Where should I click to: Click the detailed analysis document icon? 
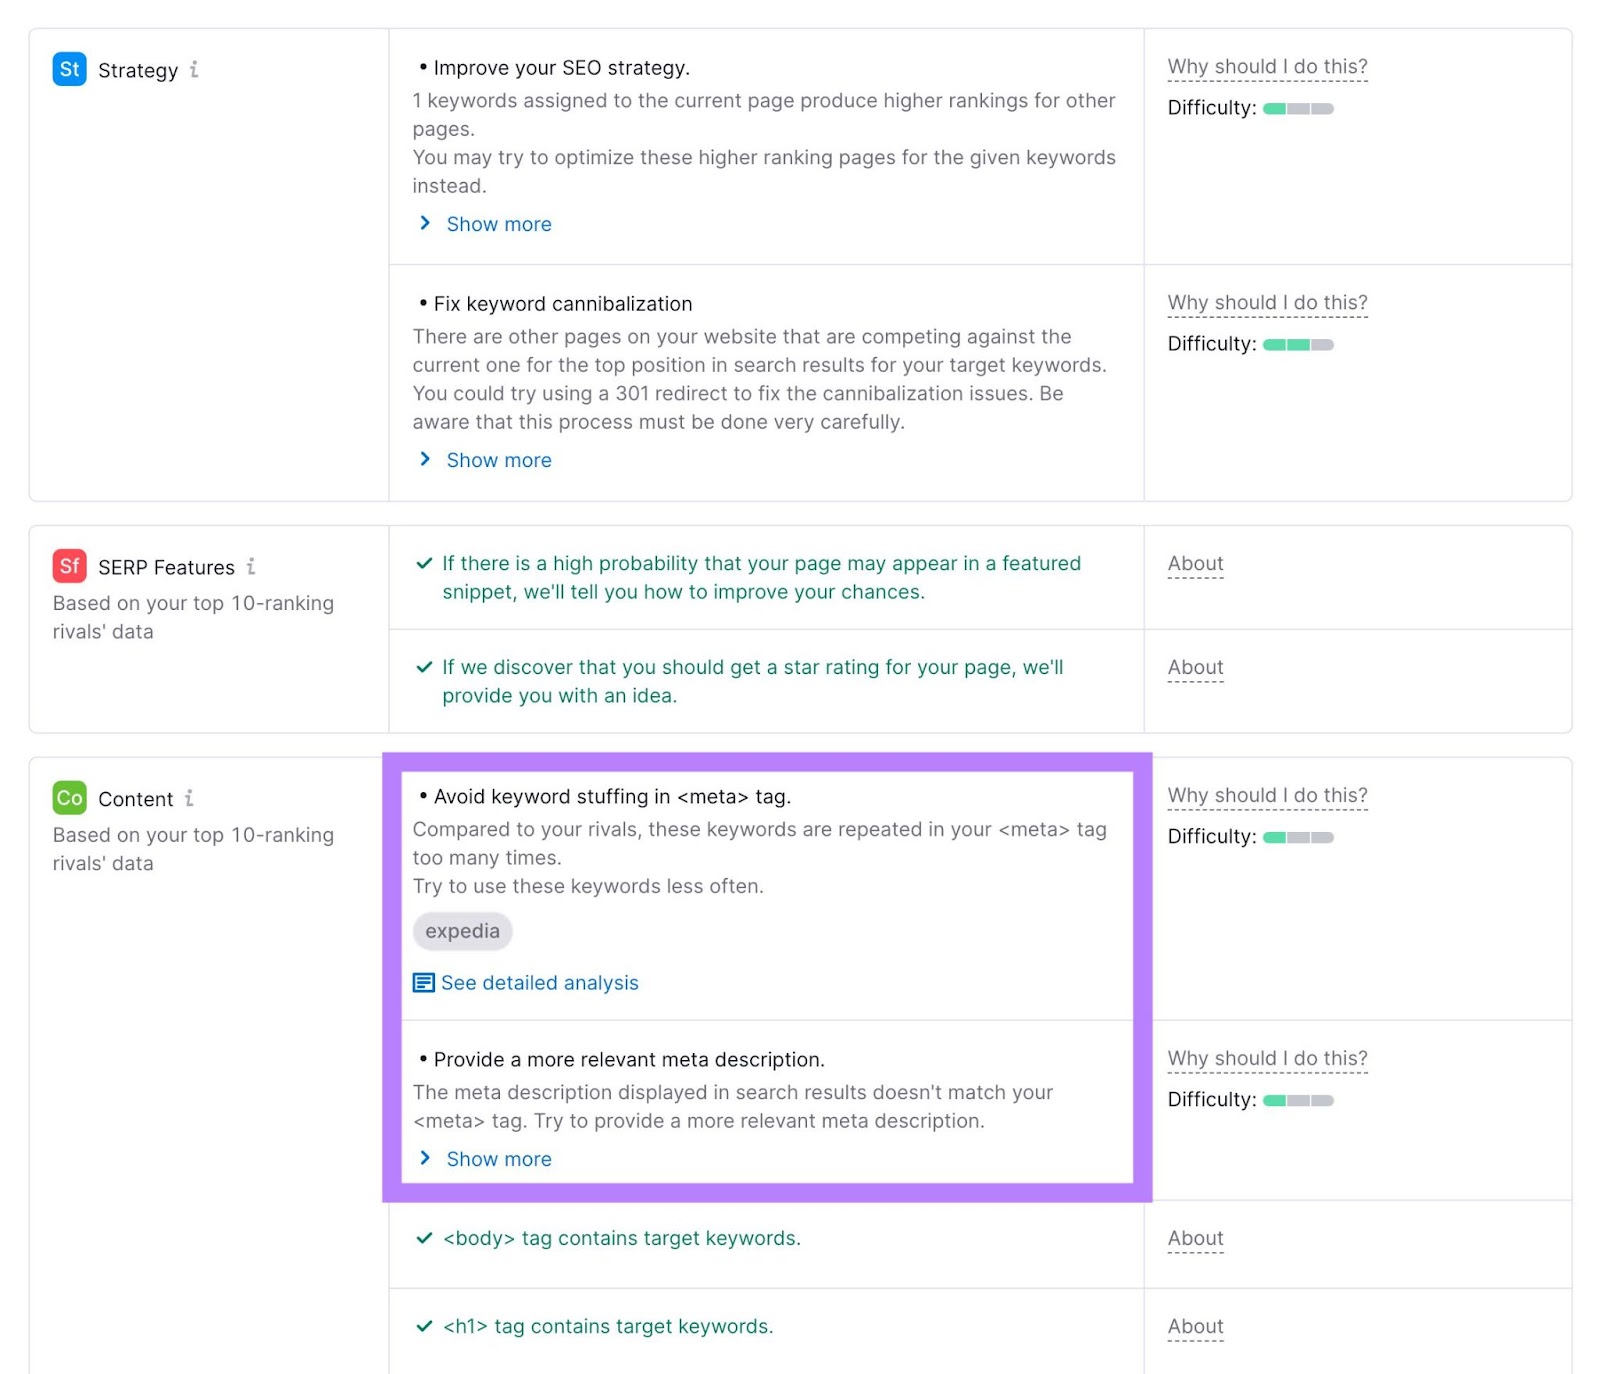(424, 983)
